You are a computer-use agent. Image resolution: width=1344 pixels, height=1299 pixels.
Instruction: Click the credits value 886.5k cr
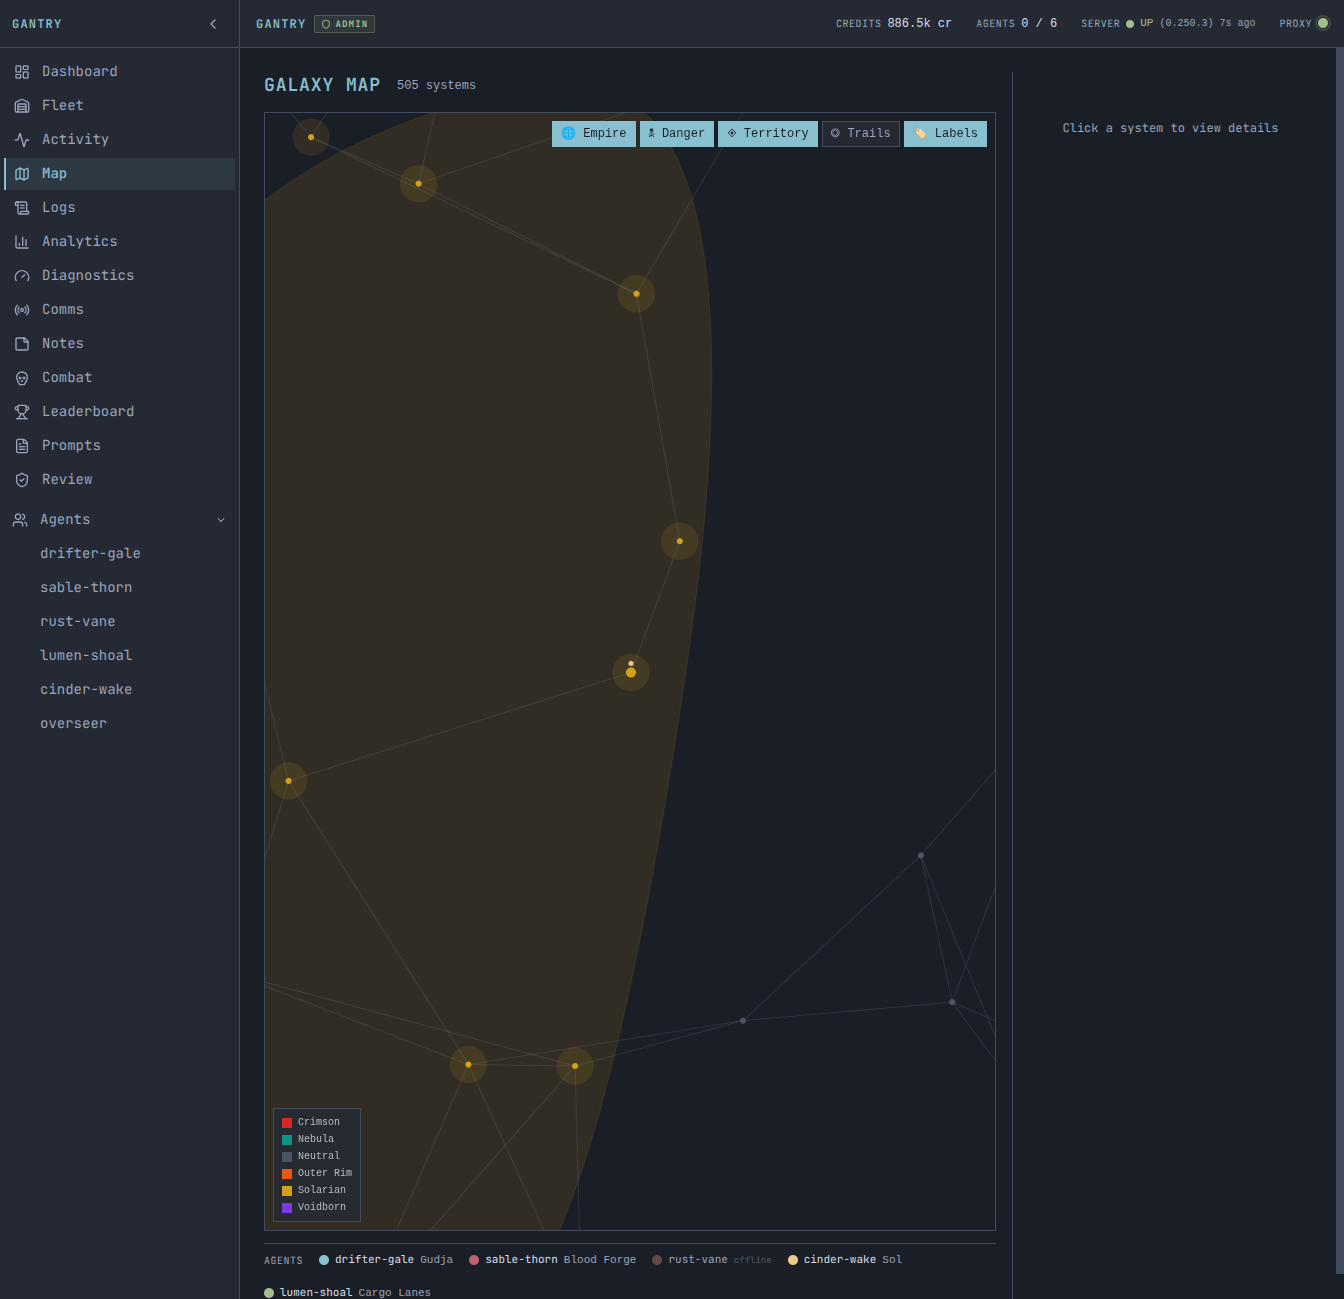919,23
